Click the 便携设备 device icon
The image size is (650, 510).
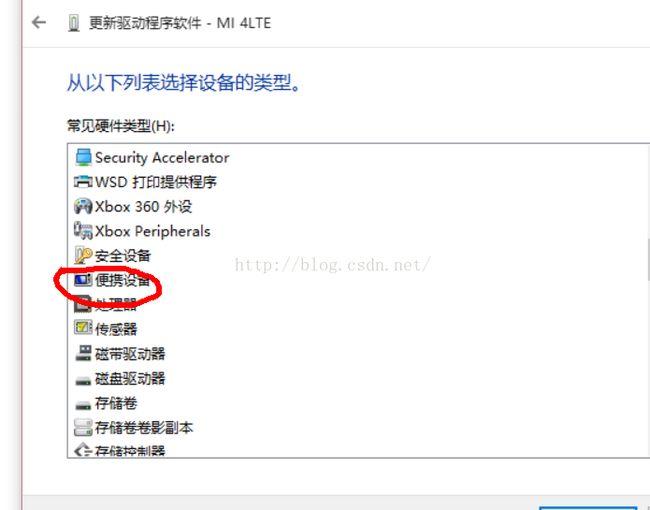[x=83, y=280]
